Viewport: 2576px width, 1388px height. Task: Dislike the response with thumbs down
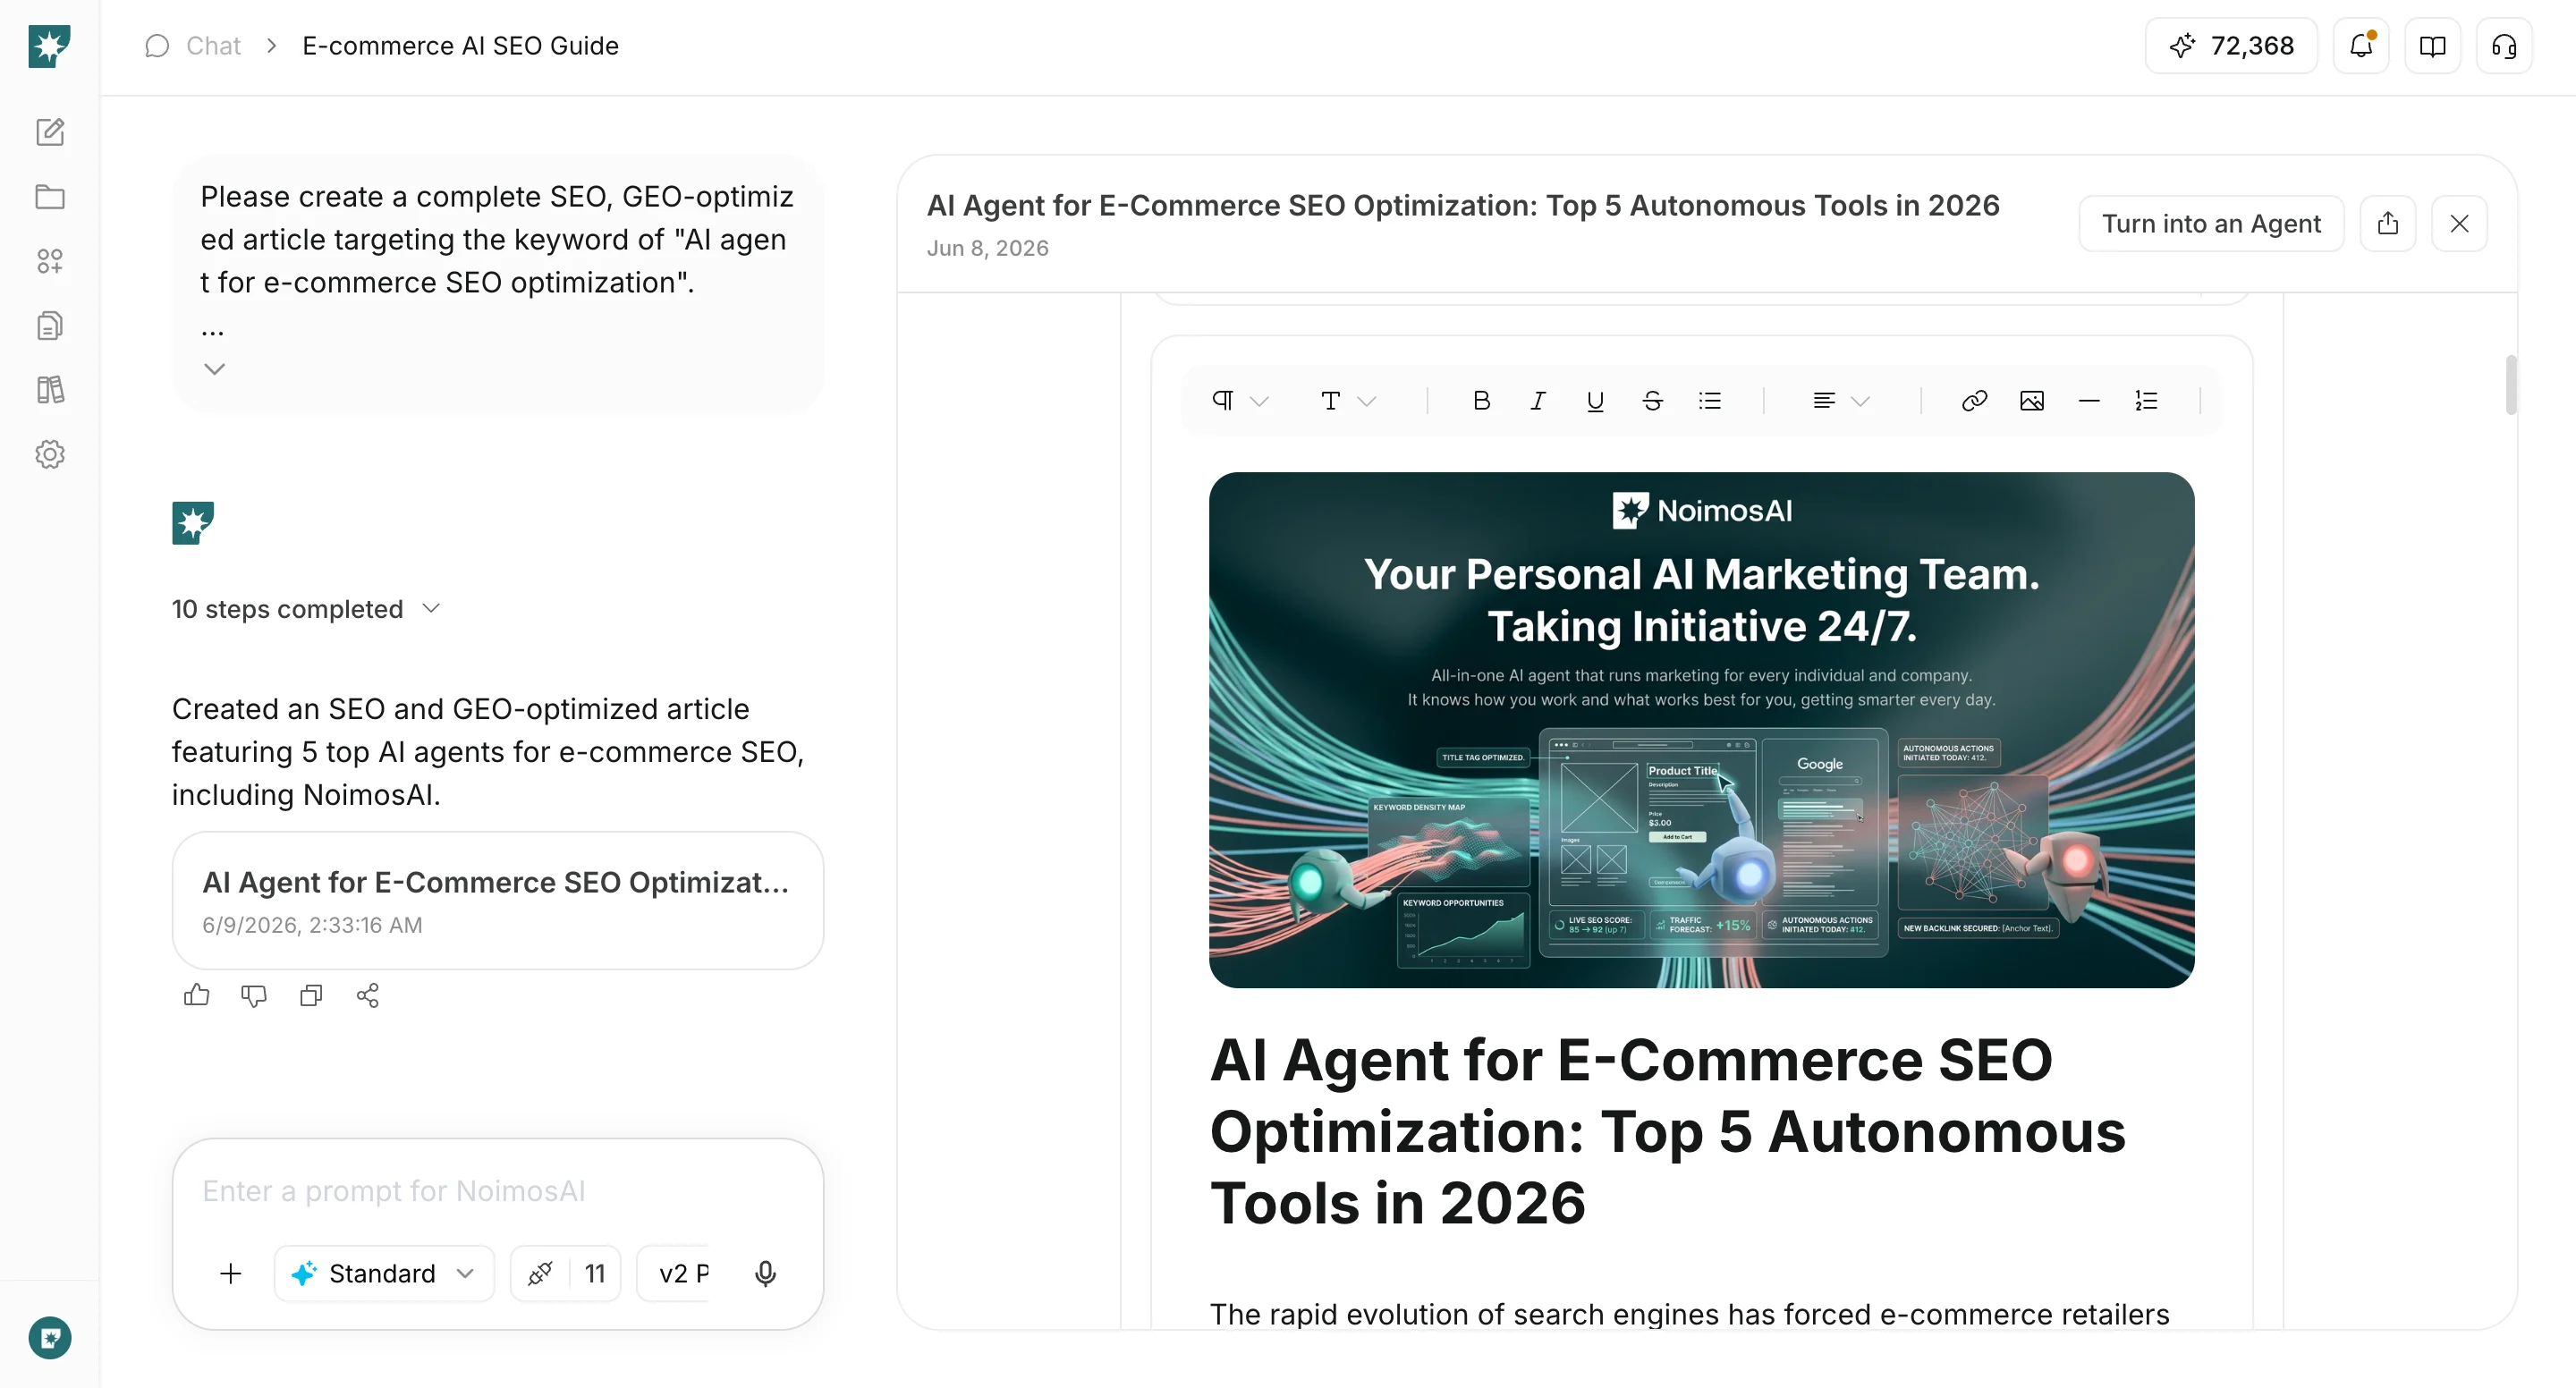point(254,995)
